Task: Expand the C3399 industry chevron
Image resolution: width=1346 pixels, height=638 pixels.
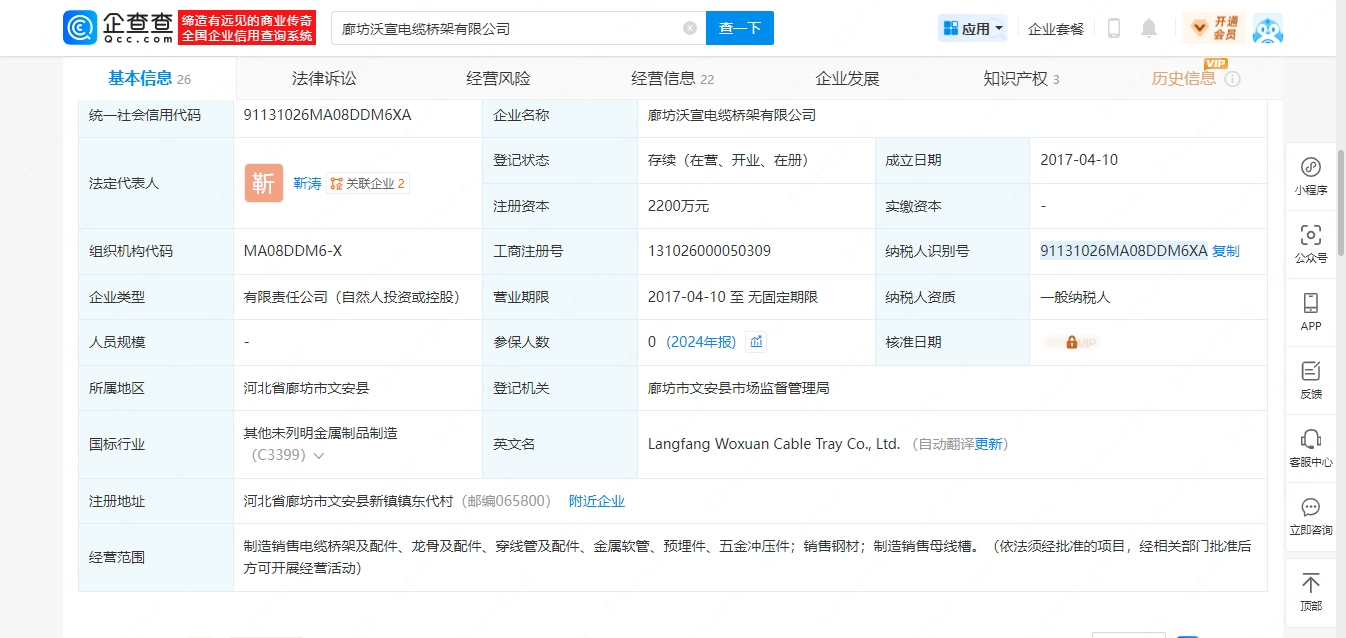Action: click(319, 456)
